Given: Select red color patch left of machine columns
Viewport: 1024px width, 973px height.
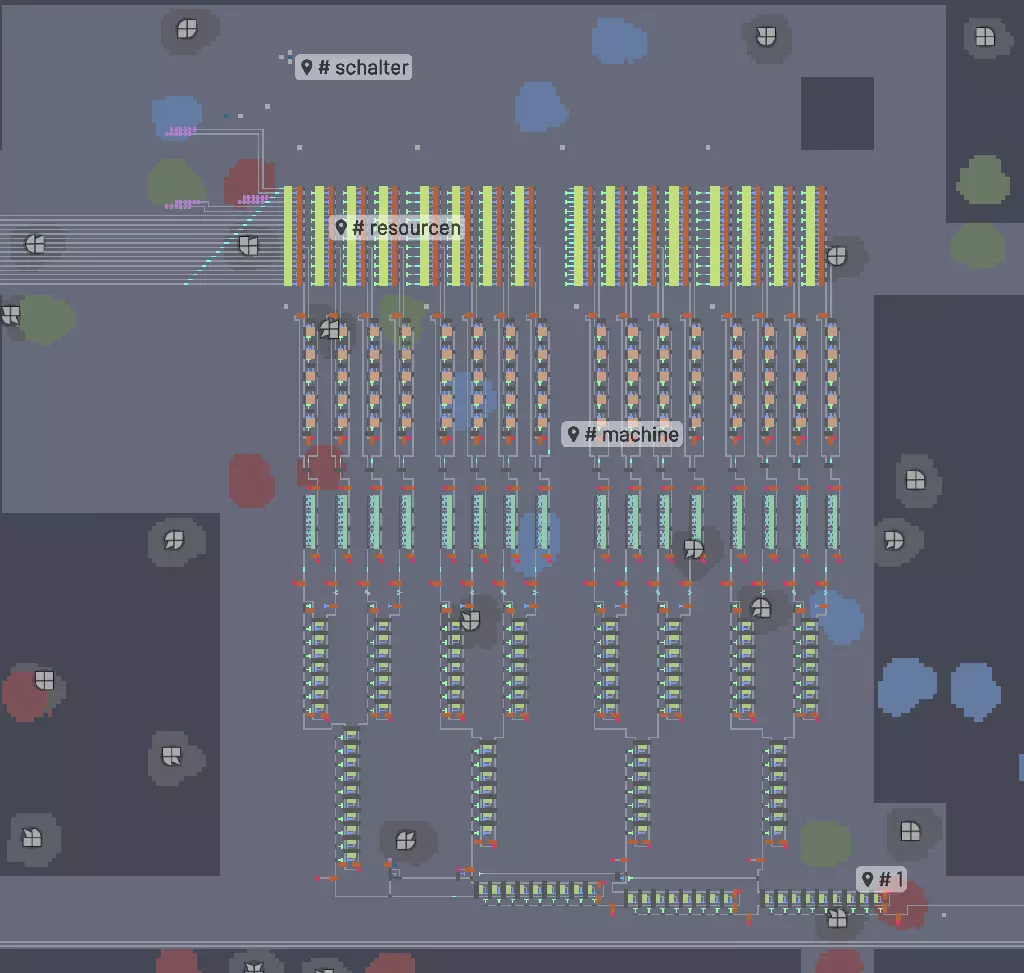Looking at the screenshot, I should click(x=250, y=479).
